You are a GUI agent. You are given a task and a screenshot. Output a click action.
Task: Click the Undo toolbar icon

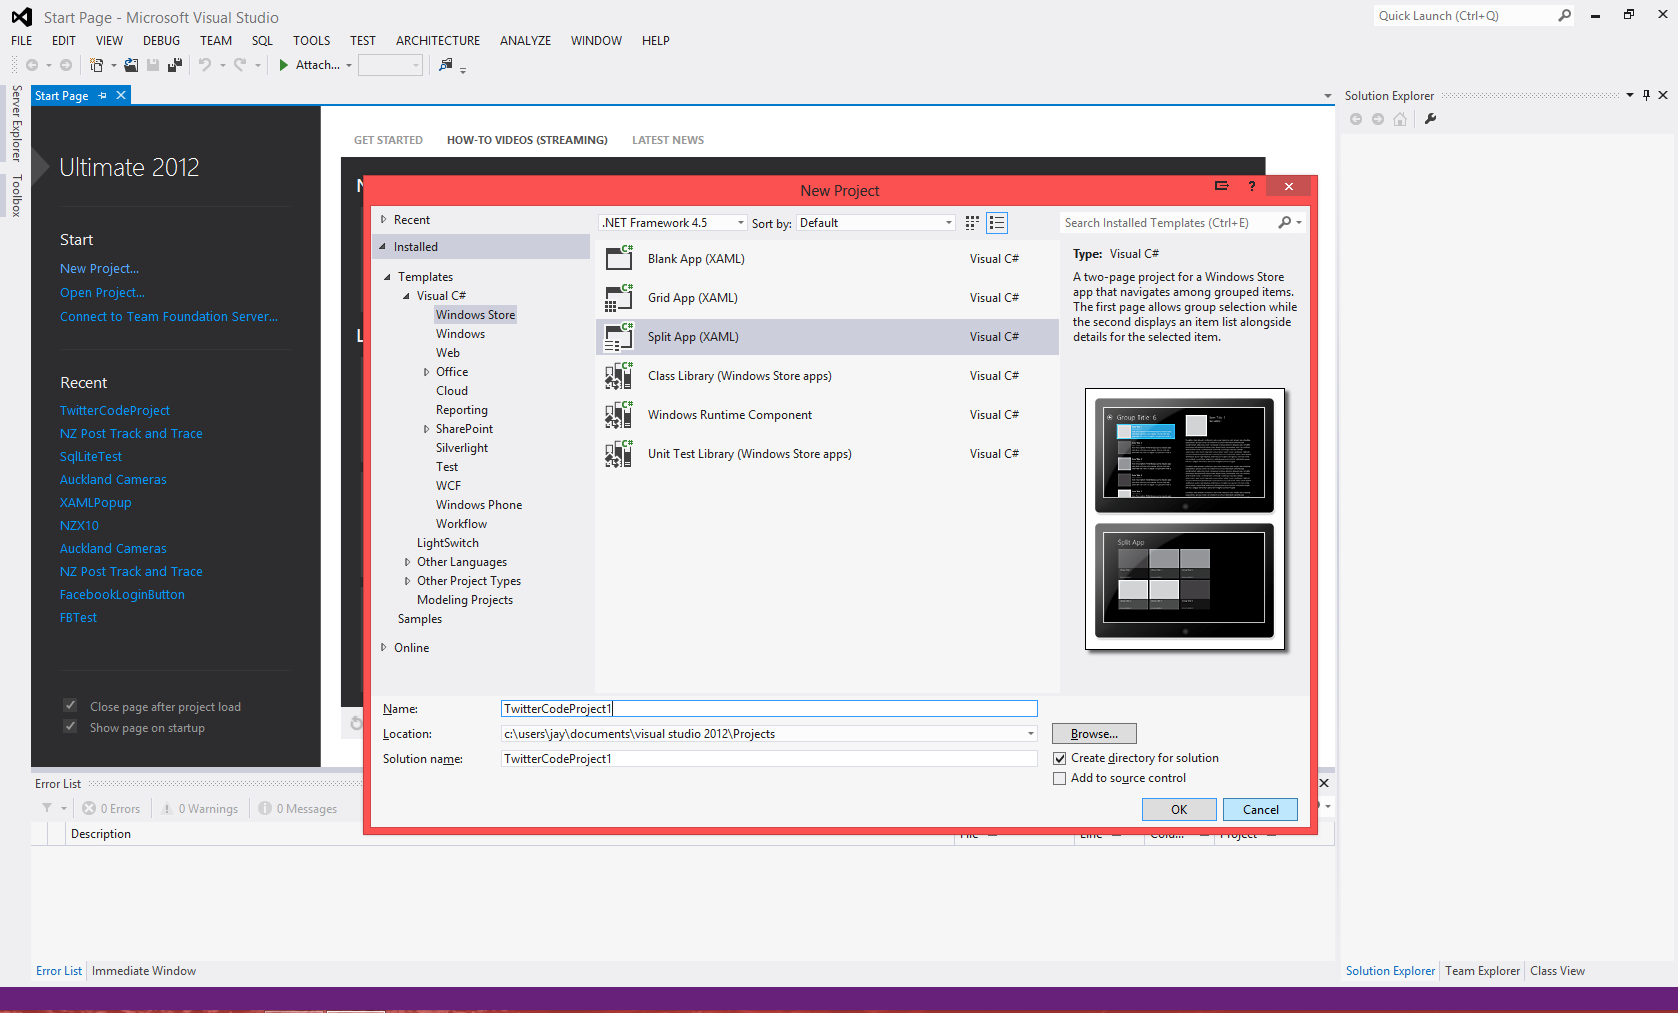(x=205, y=65)
